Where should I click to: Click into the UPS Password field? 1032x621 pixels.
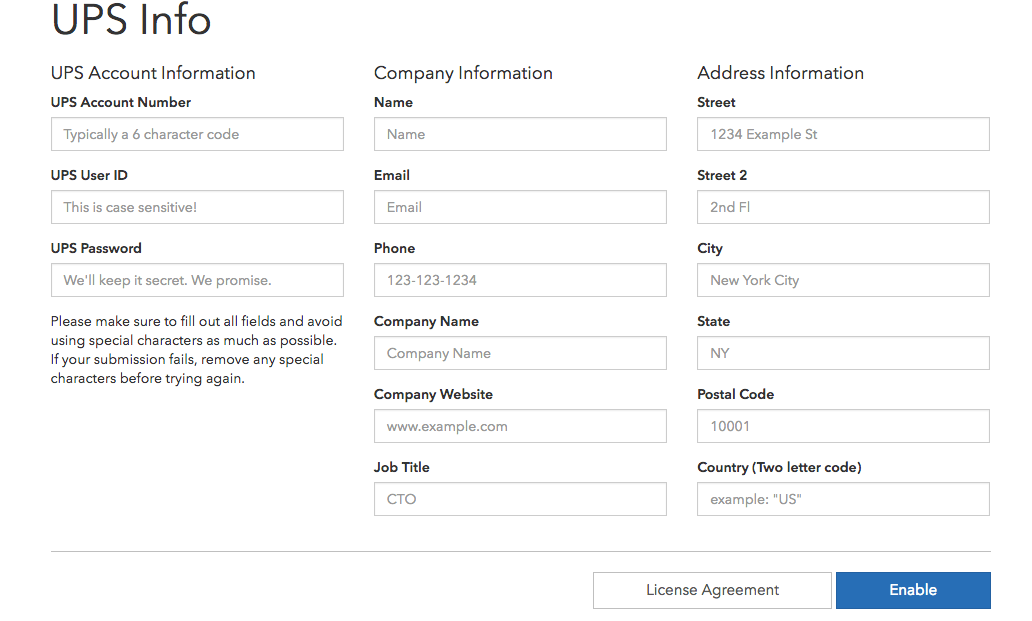[x=197, y=280]
